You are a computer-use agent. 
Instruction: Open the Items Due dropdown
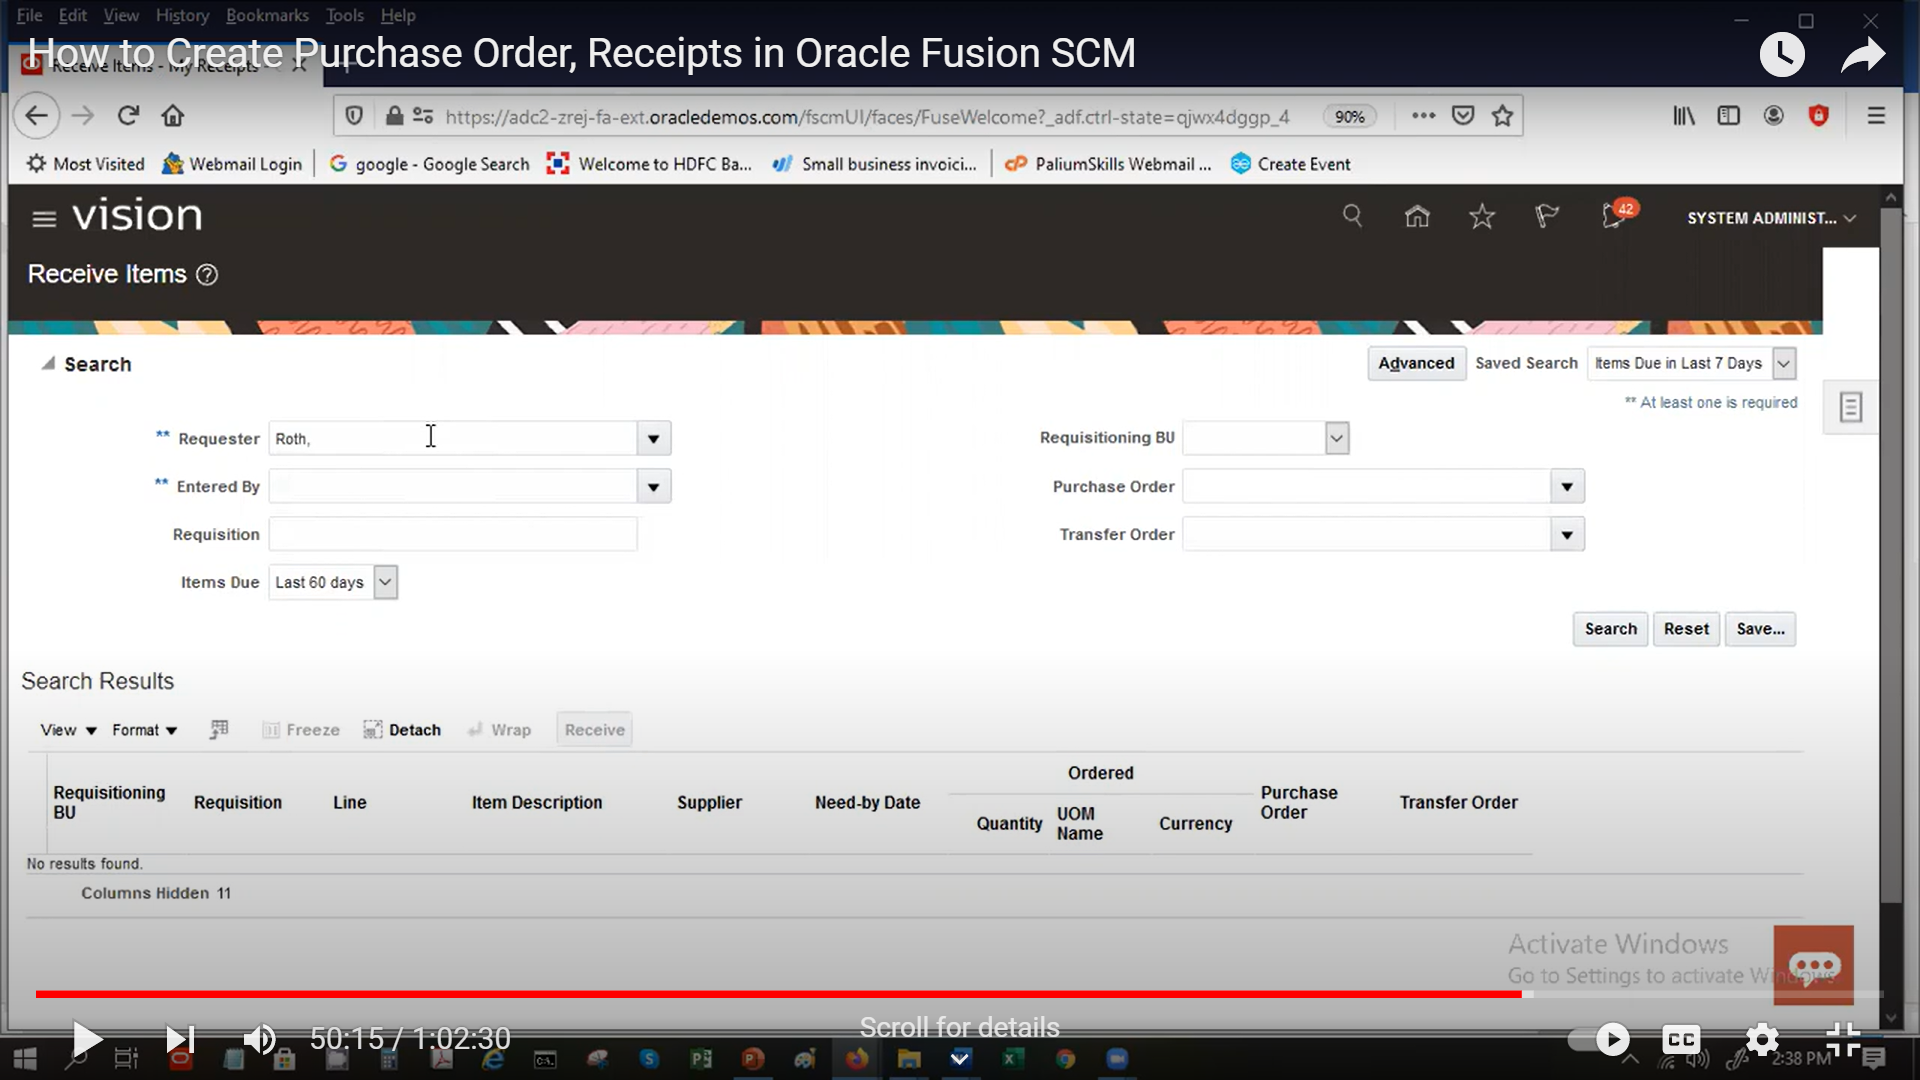[385, 582]
